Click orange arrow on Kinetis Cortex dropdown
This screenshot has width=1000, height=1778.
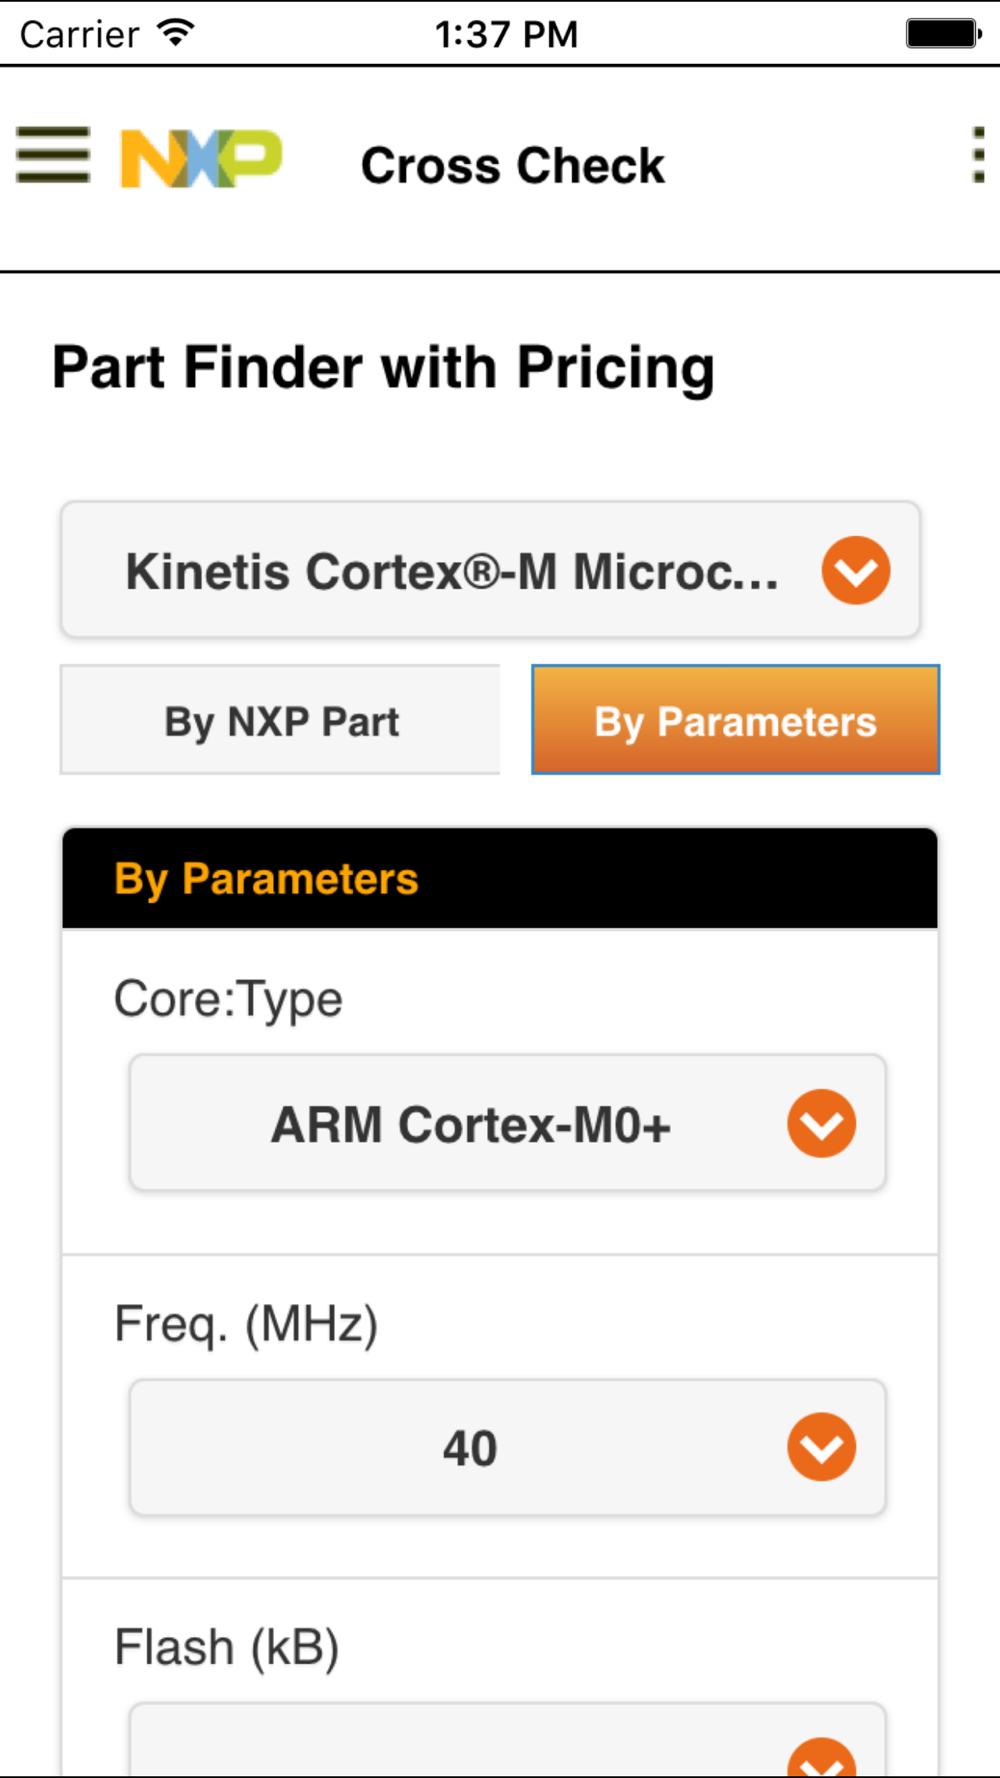tap(856, 570)
